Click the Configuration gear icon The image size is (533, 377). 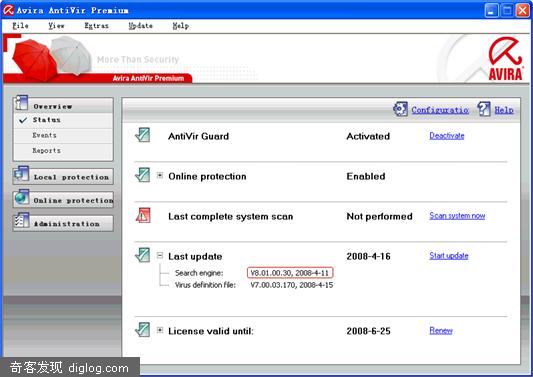pos(400,109)
